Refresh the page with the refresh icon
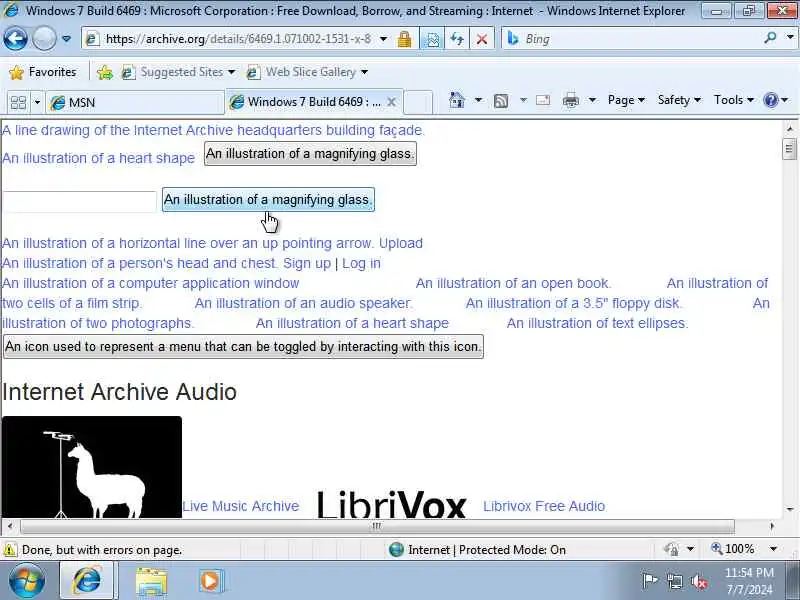 [457, 39]
